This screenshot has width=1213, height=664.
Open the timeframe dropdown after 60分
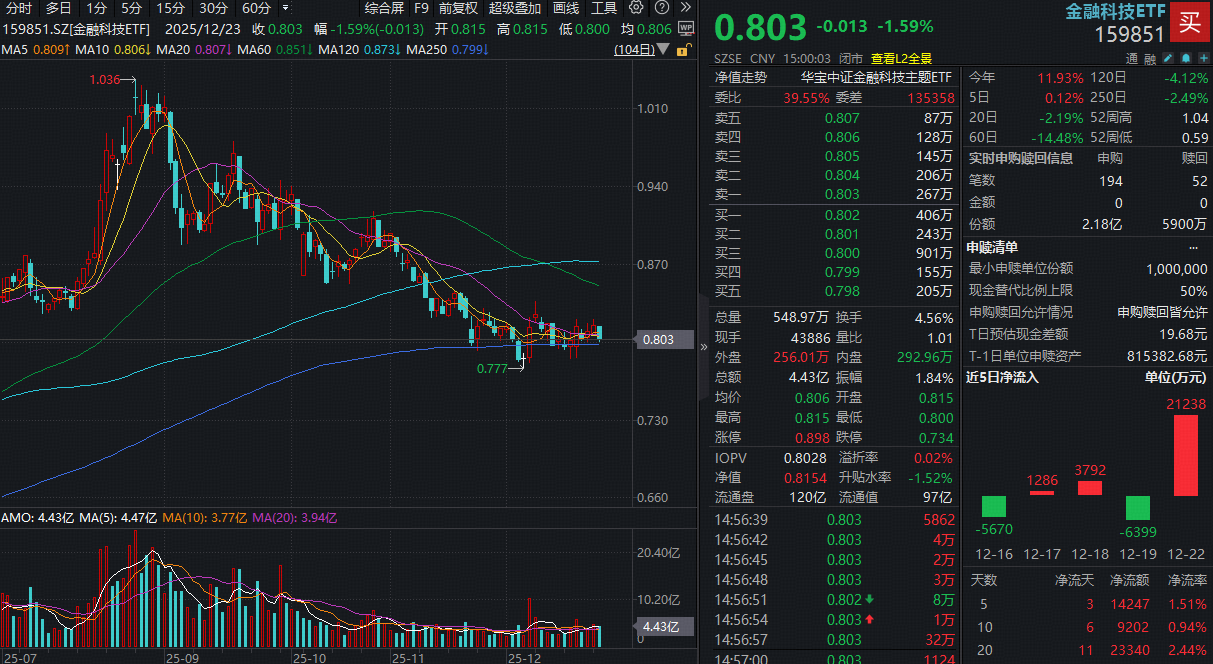(x=286, y=8)
